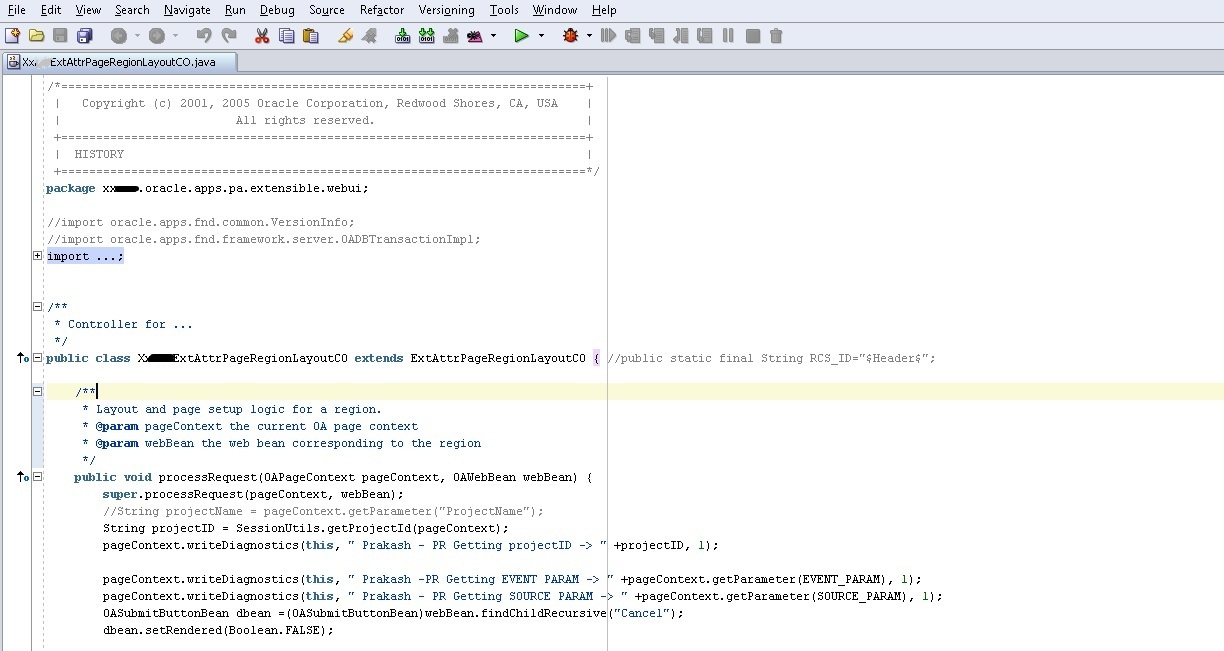1224x651 pixels.
Task: Expand the collapsed import block
Action: pos(38,256)
